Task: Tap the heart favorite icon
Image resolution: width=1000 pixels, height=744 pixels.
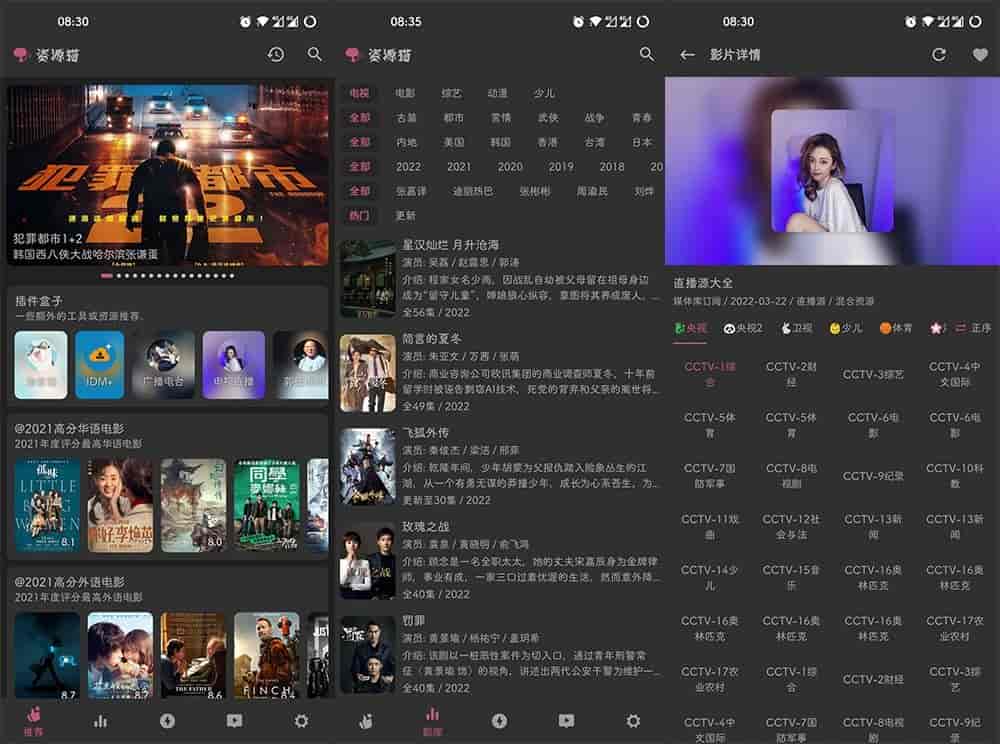Action: 979,55
